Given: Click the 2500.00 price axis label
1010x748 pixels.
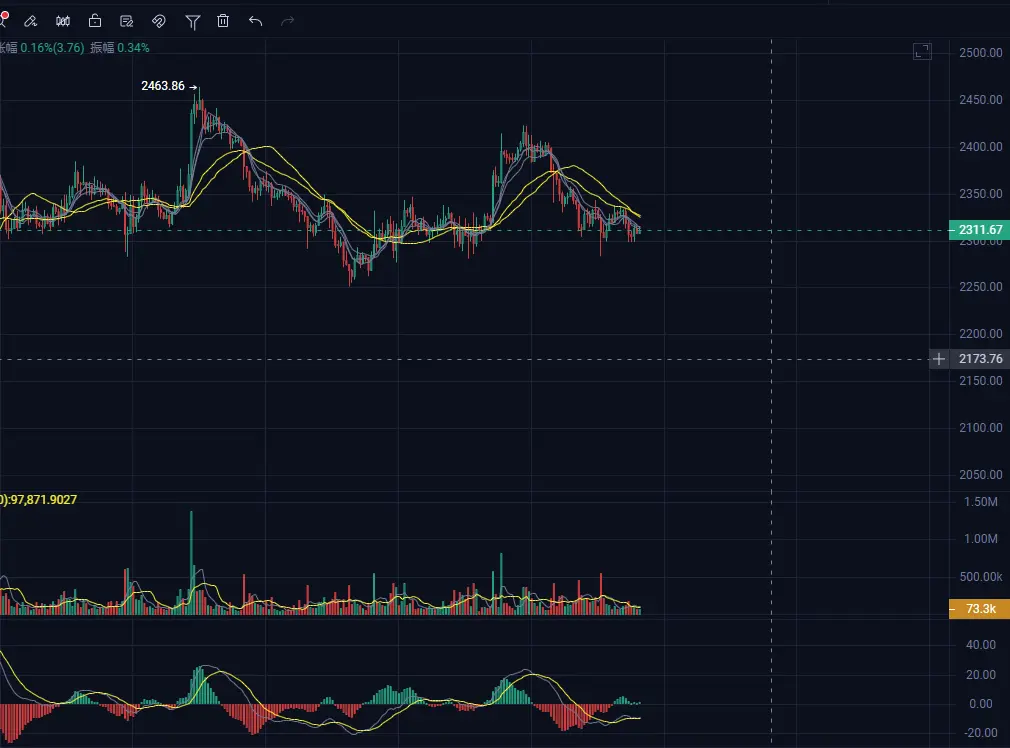Looking at the screenshot, I should click(980, 53).
